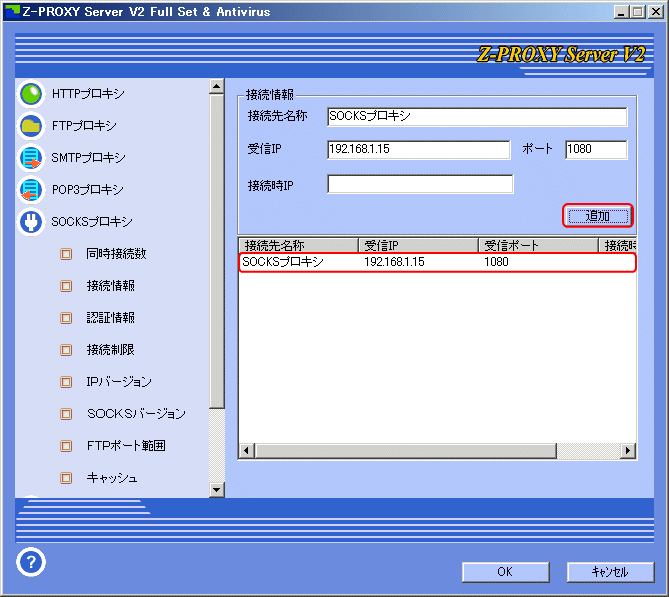Select SOCKSプロキシ label in sidebar

tap(92, 221)
